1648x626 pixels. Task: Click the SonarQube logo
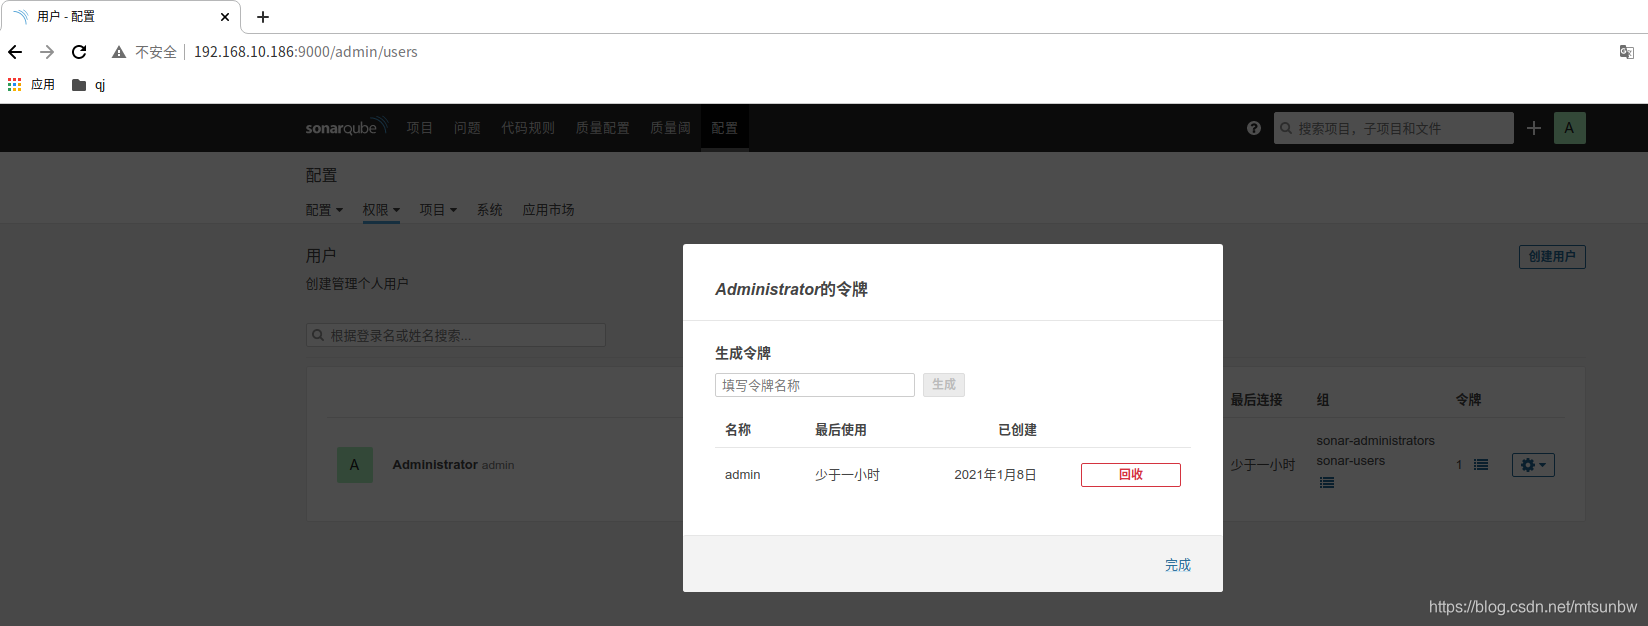pos(347,127)
